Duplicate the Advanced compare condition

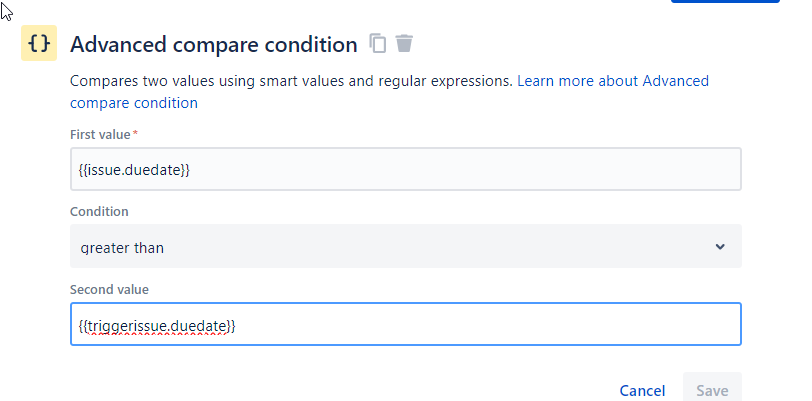coord(378,44)
